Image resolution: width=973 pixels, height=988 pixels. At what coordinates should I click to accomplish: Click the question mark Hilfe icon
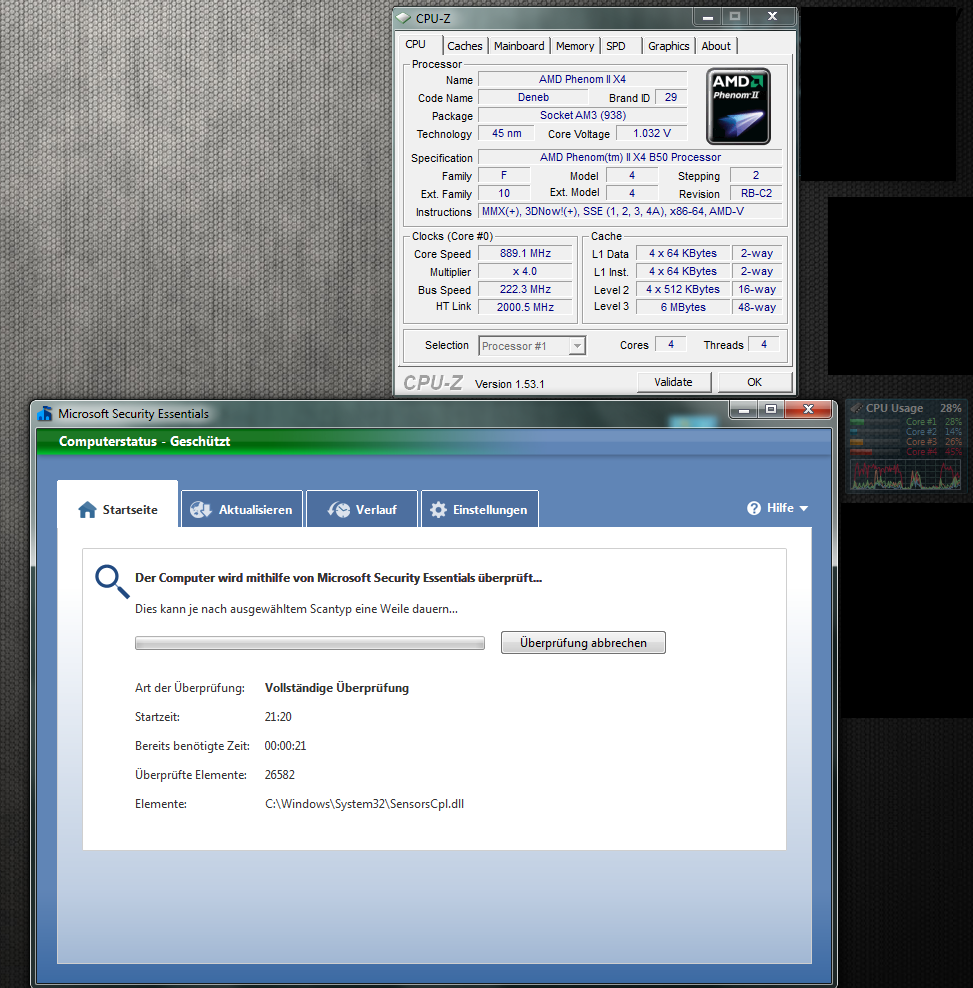(x=754, y=508)
